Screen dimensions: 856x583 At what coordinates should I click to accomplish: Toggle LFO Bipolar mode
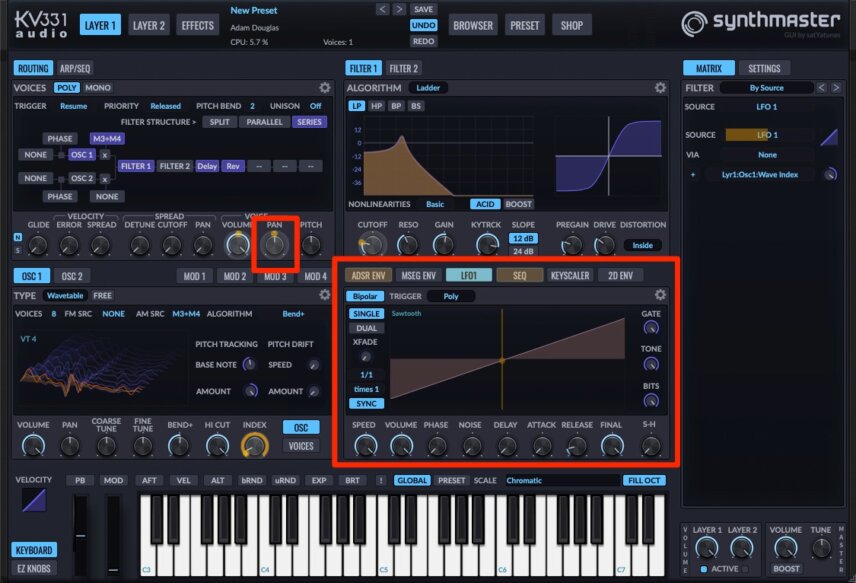click(365, 296)
